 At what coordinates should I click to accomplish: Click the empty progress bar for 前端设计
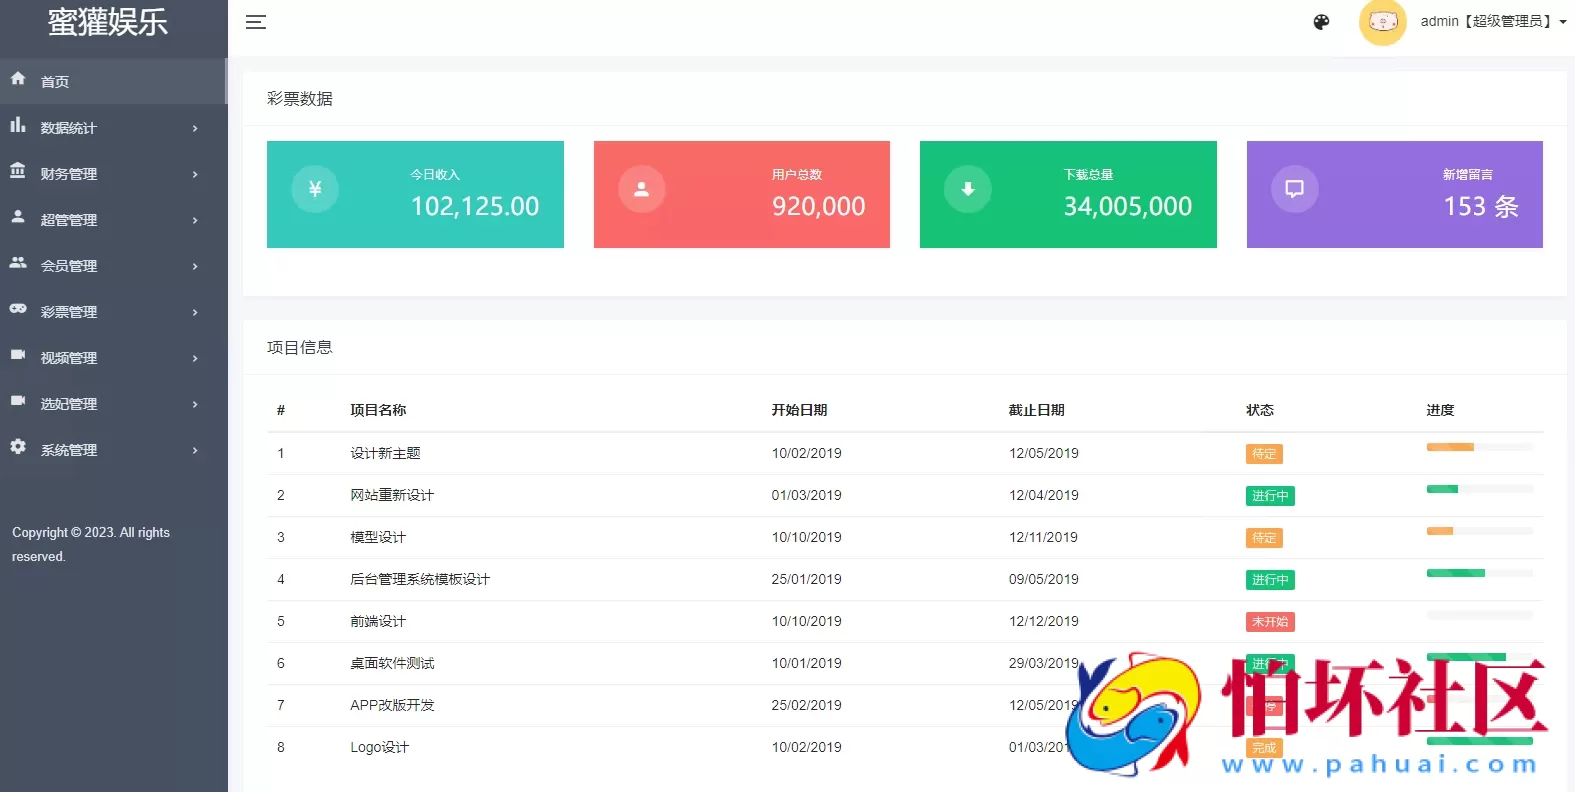pyautogui.click(x=1480, y=615)
